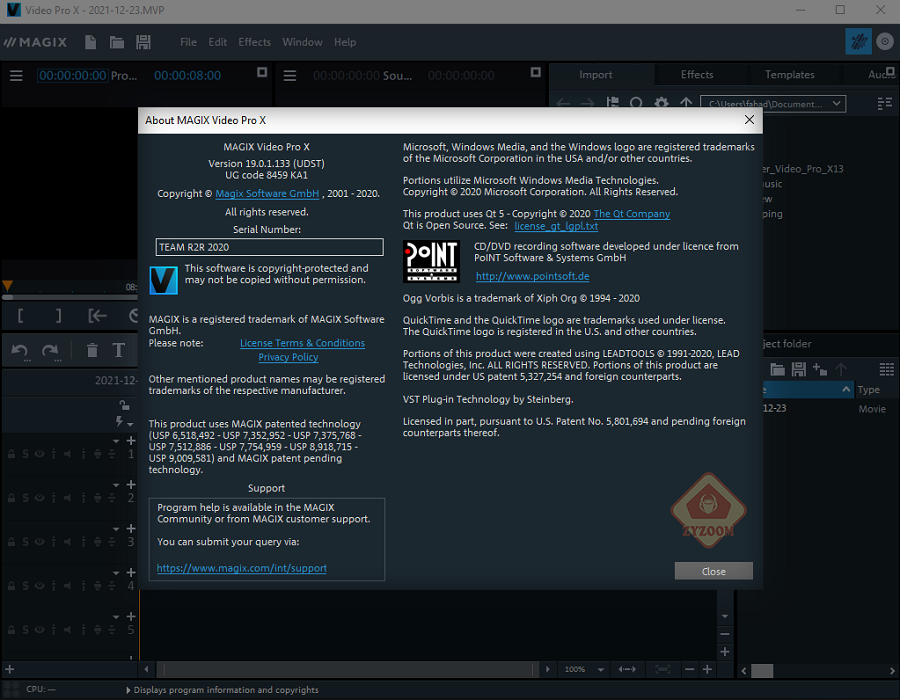
Task: Toggle eye visibility on track 2
Action: click(39, 498)
